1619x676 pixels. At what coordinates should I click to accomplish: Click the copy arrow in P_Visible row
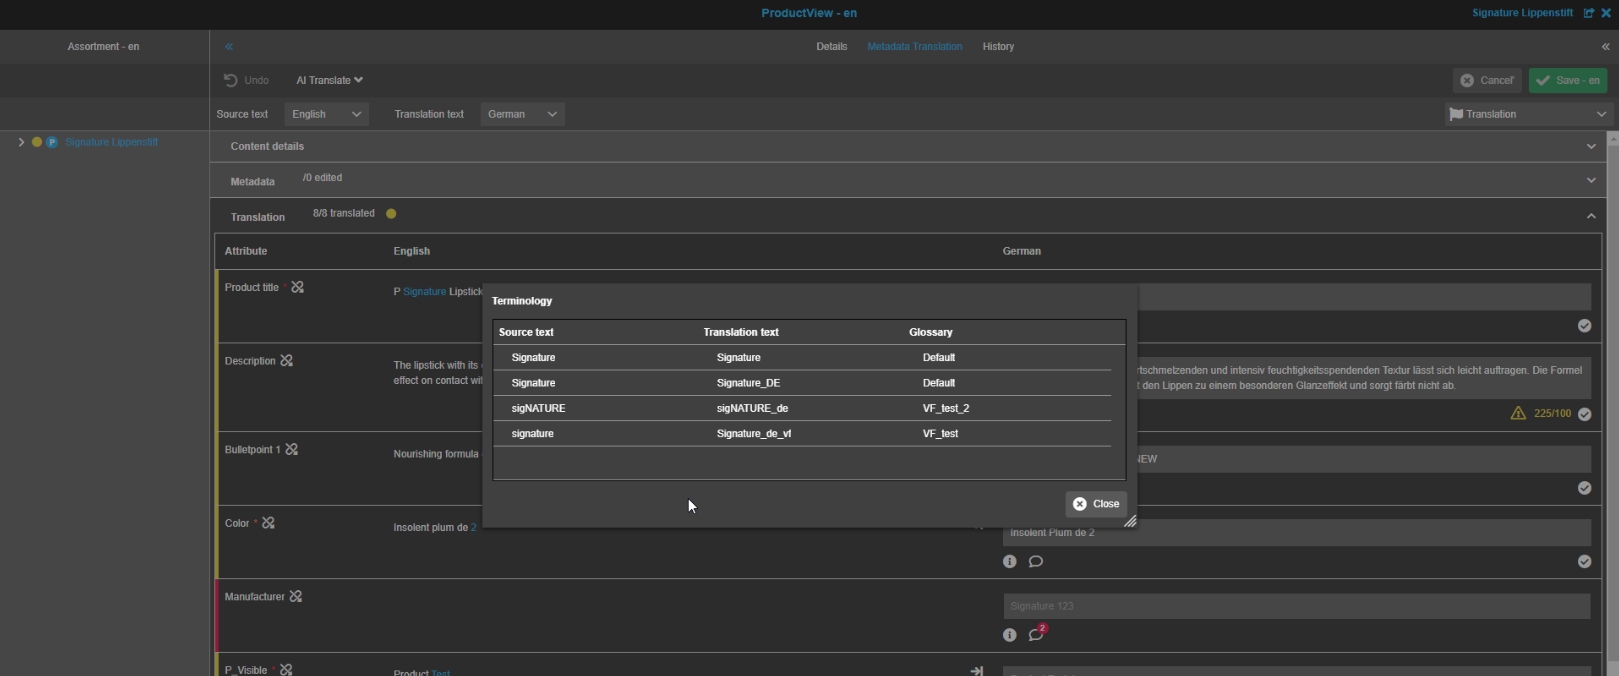[x=976, y=670]
